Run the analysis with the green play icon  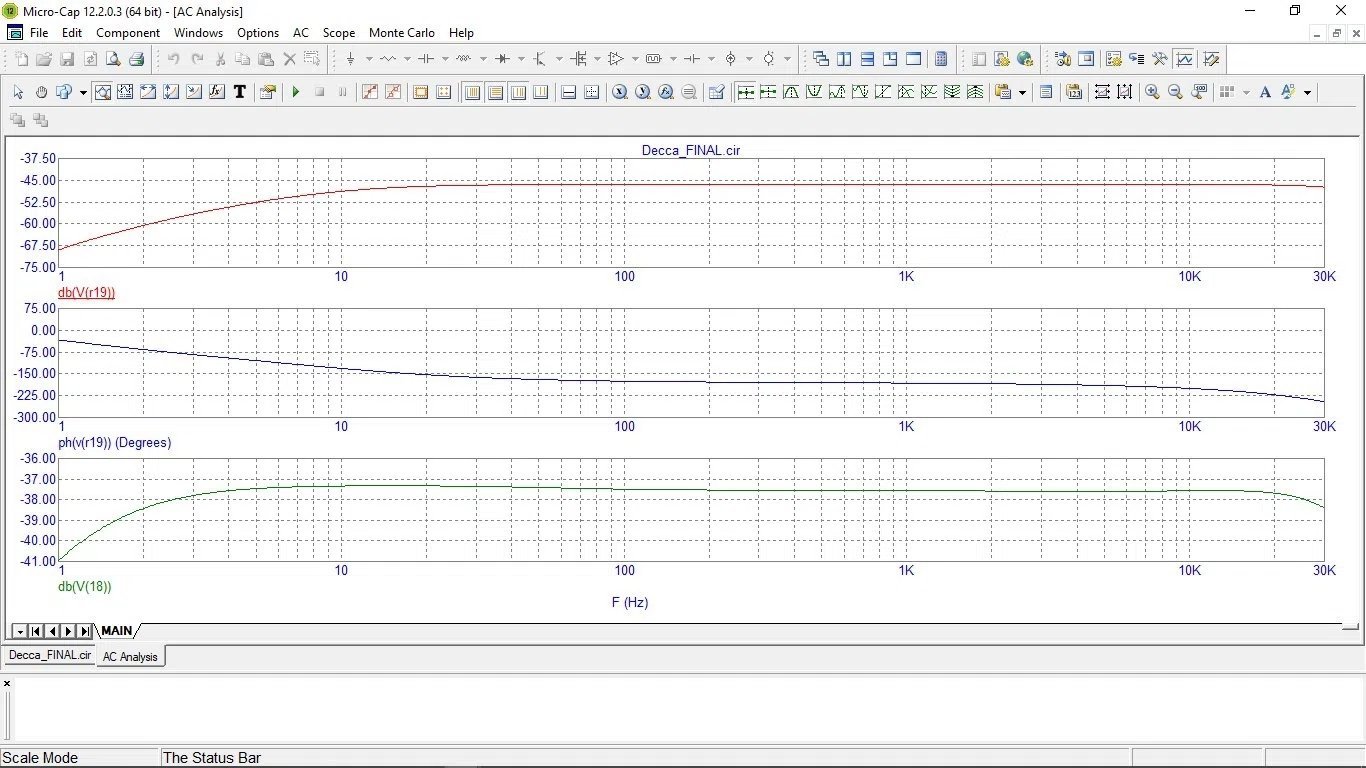click(x=296, y=92)
